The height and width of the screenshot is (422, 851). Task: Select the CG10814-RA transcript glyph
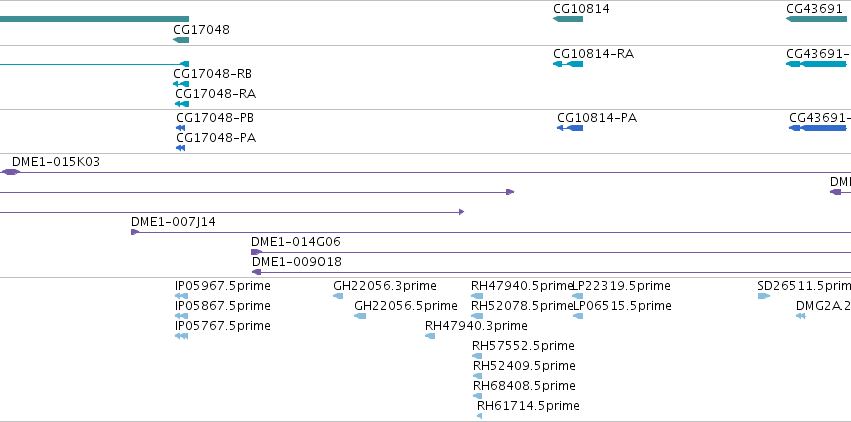[x=568, y=64]
